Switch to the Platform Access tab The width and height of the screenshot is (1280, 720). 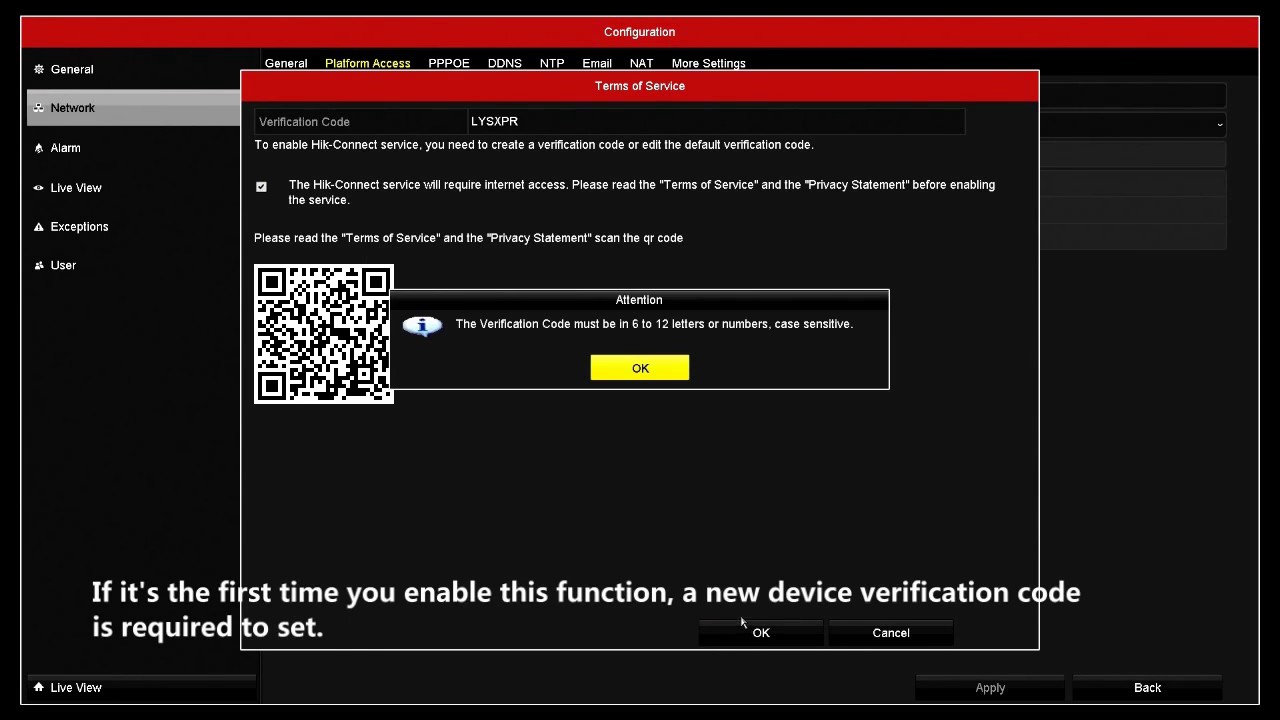tap(367, 63)
